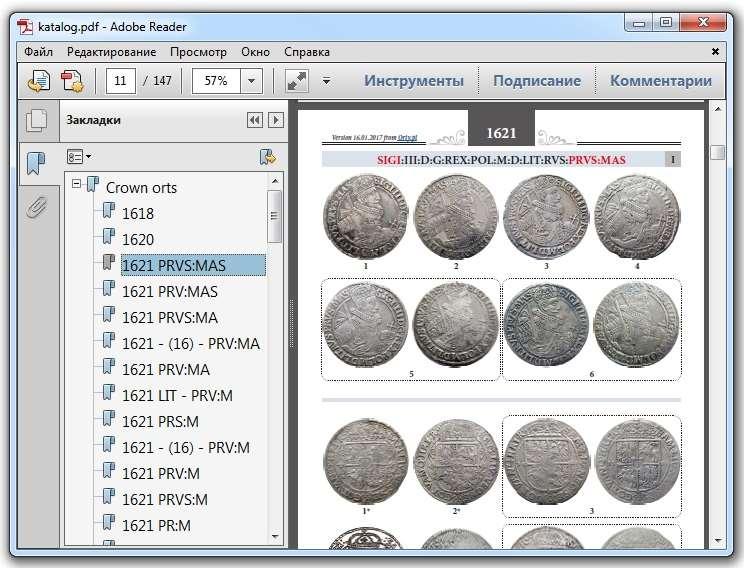Open the Инструменты pane
The height and width of the screenshot is (568, 744).
(414, 81)
